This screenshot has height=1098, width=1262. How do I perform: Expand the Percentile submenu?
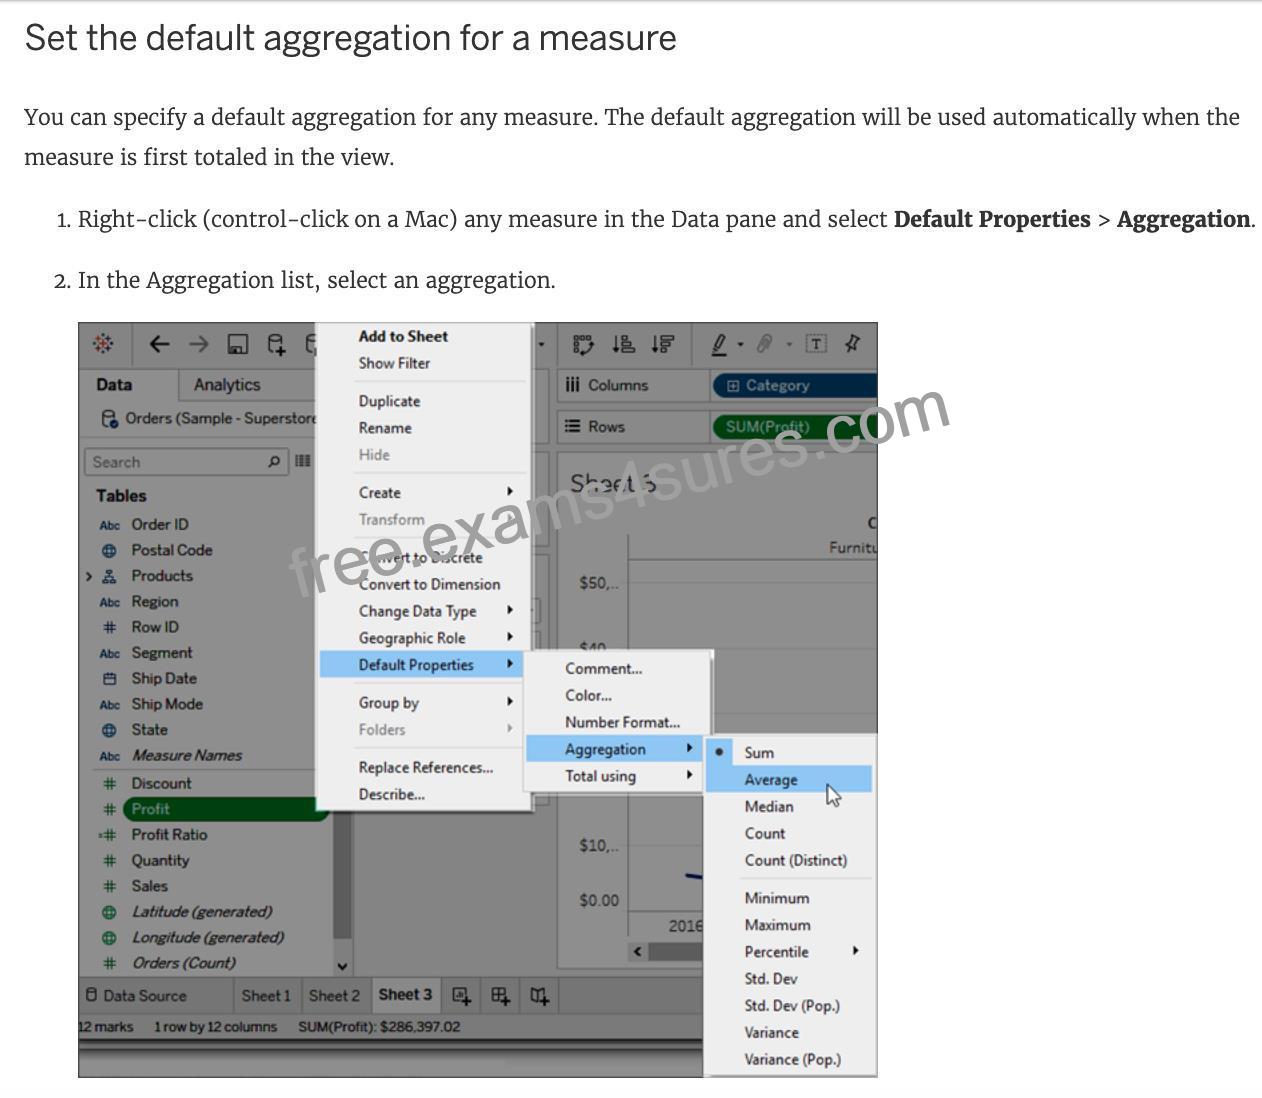790,952
